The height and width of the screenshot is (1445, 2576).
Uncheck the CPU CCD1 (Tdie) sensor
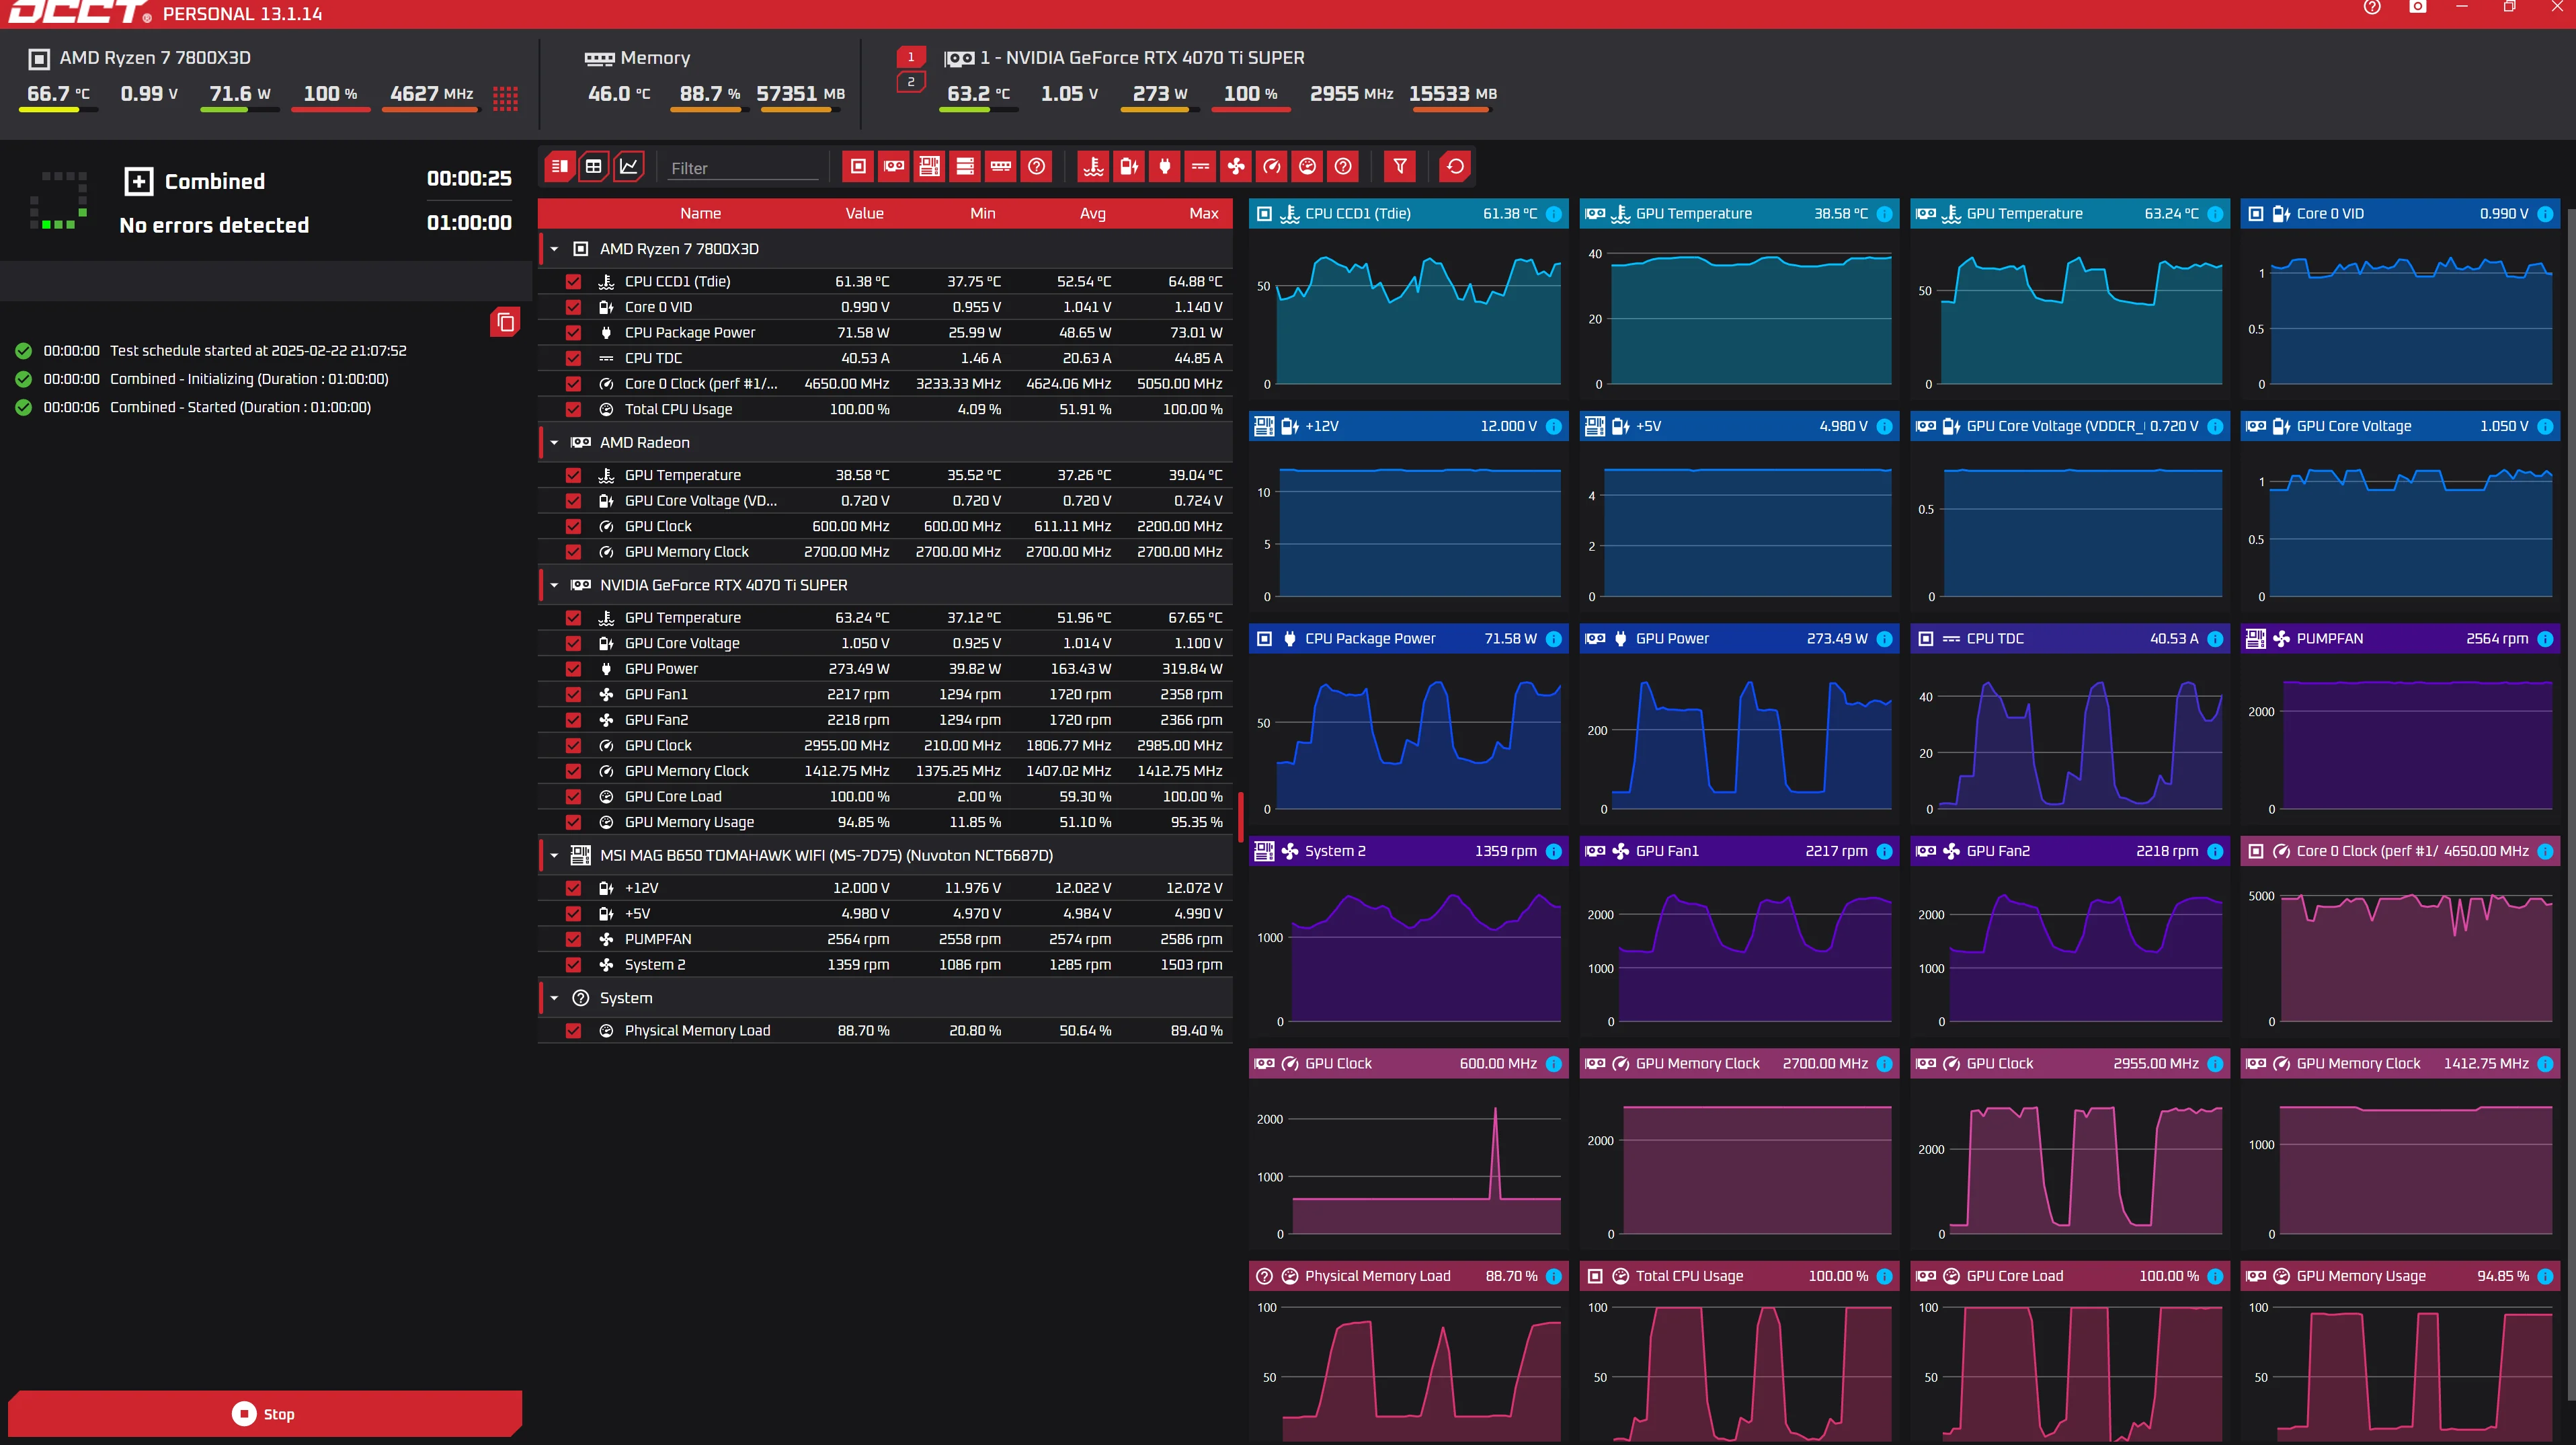573,282
